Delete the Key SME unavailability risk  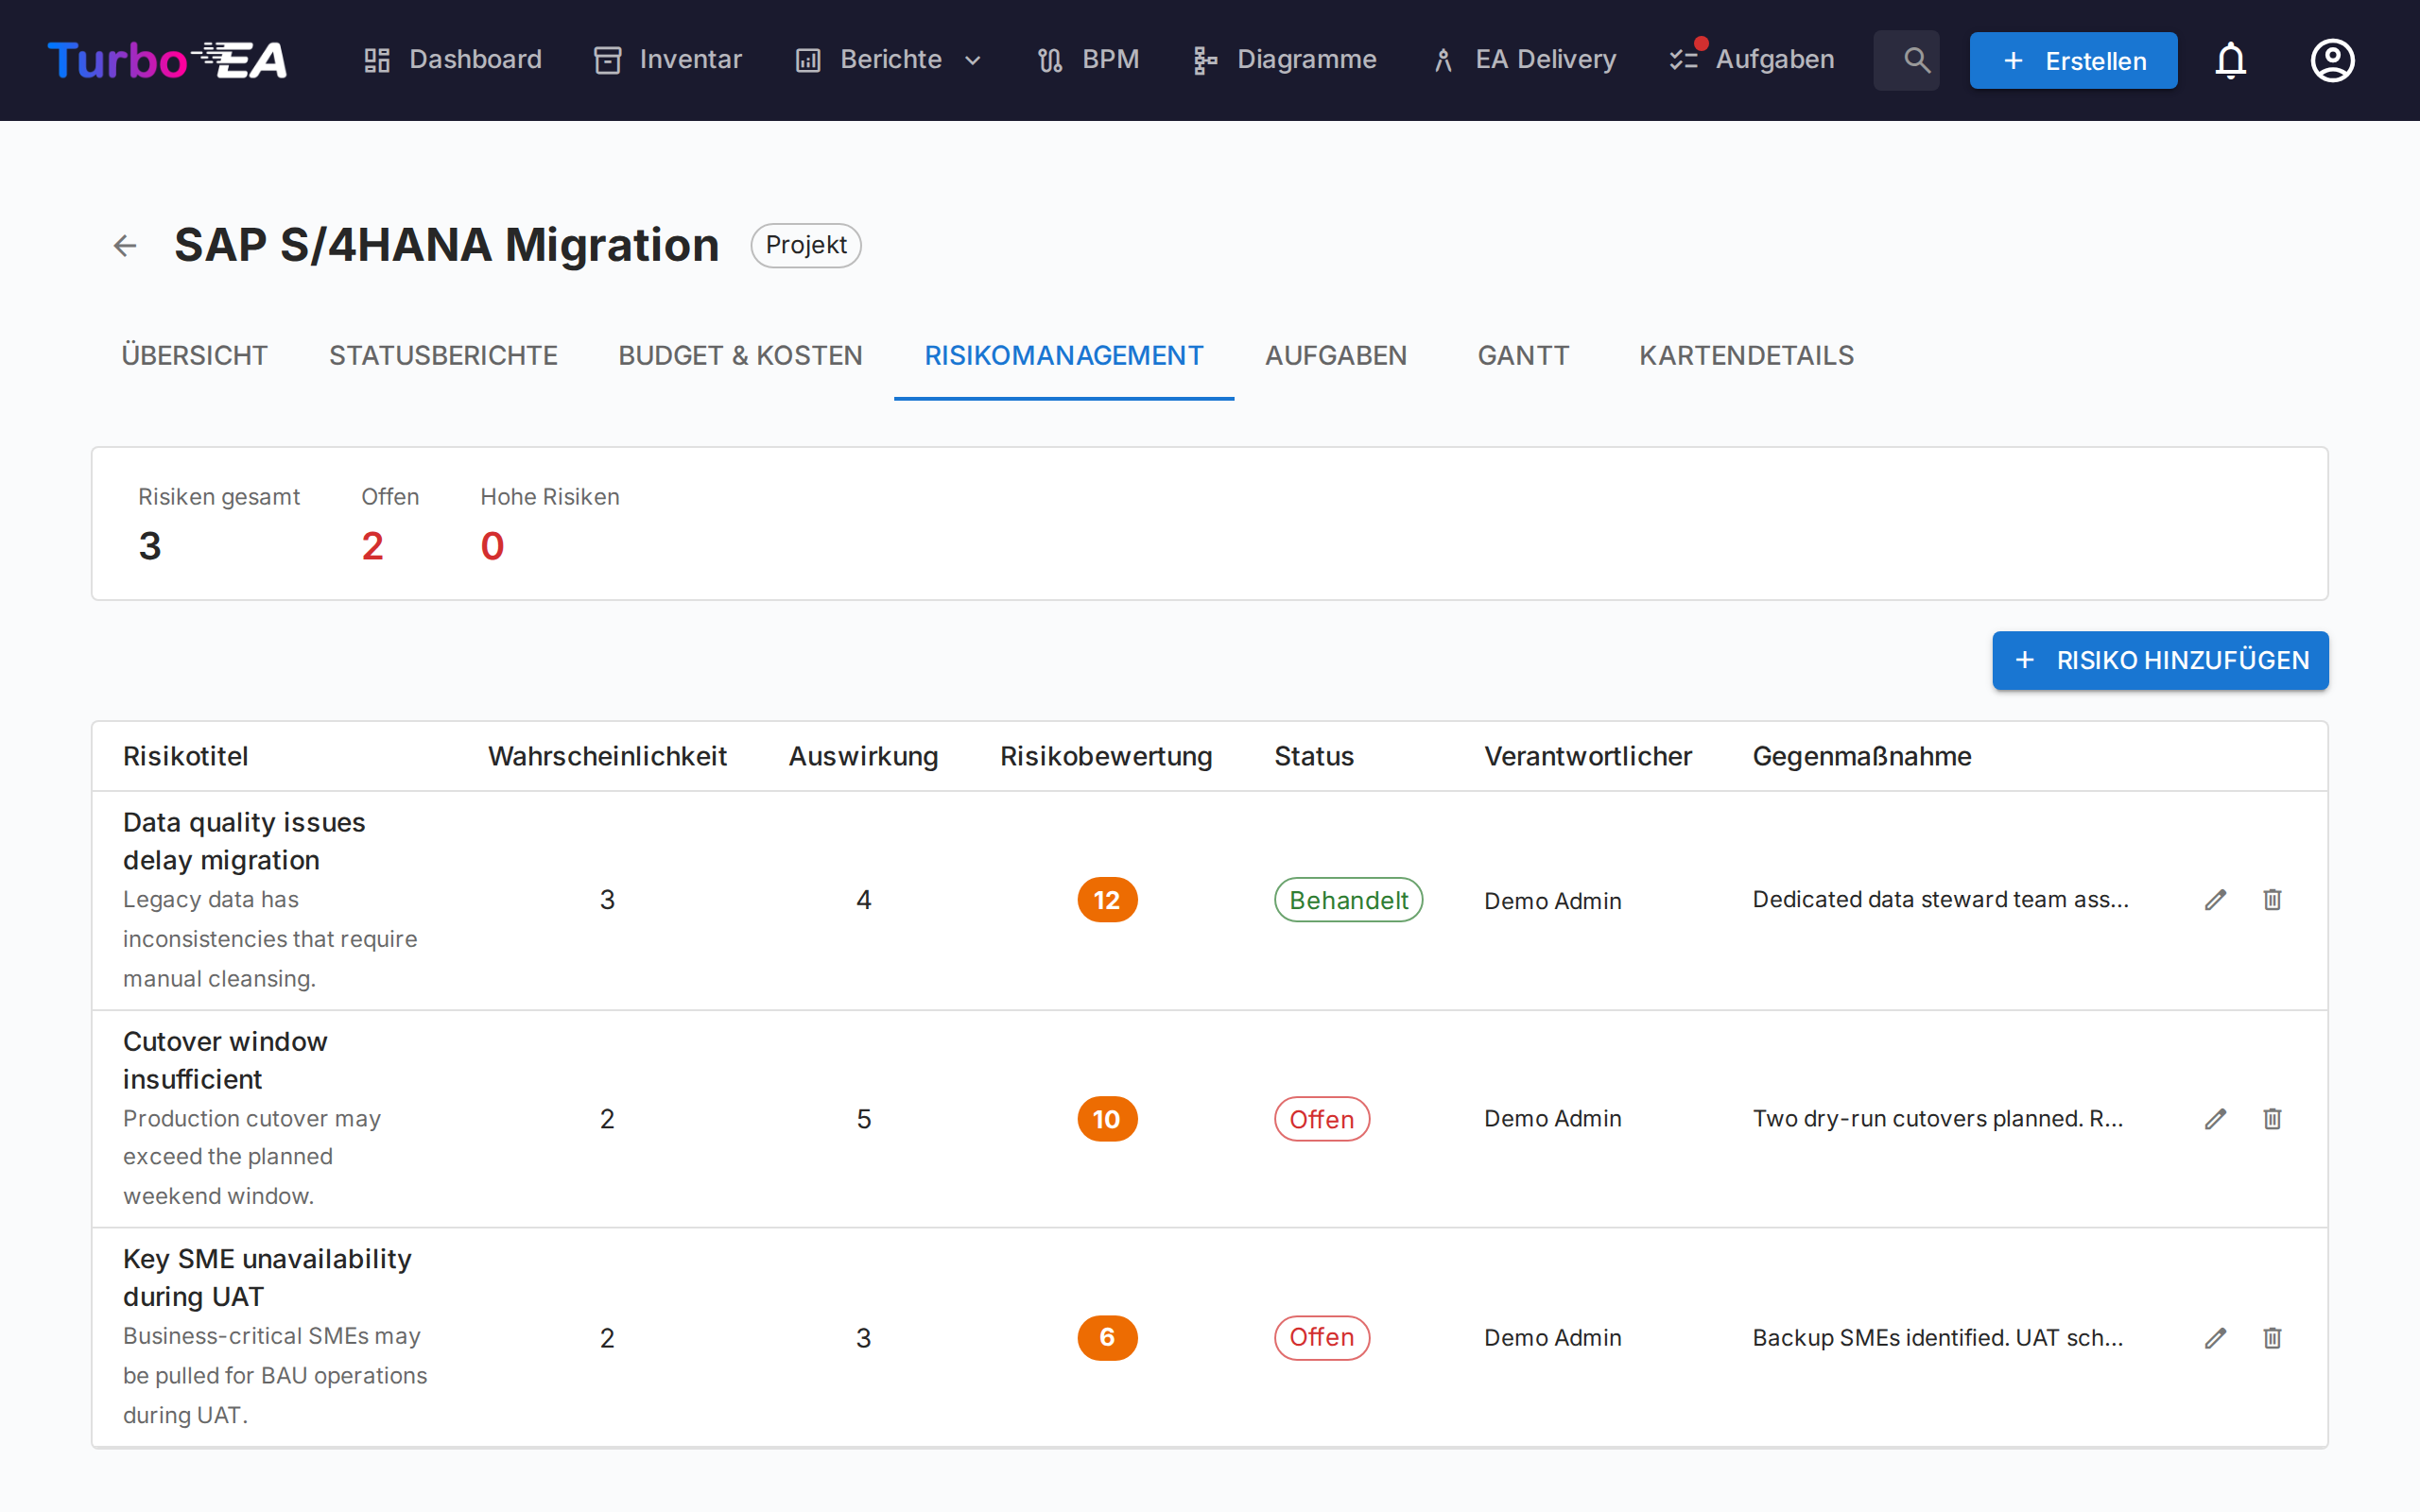(2272, 1338)
